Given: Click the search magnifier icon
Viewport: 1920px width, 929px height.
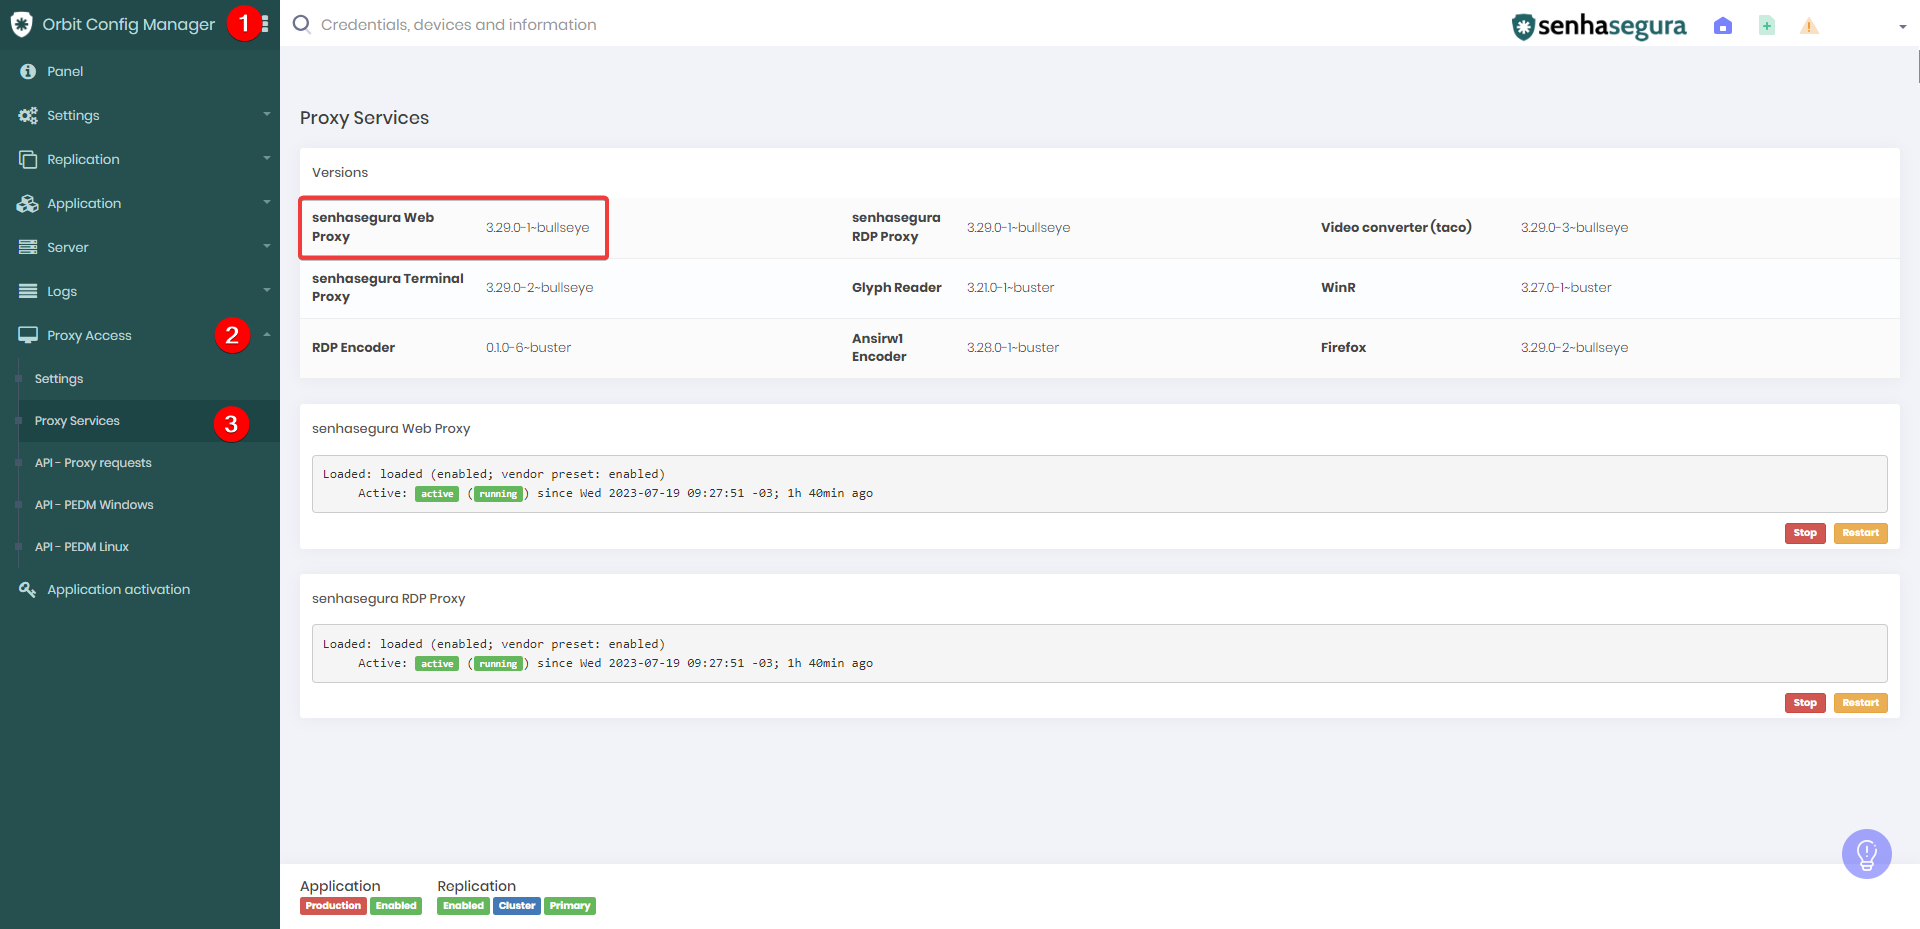Looking at the screenshot, I should tap(301, 24).
